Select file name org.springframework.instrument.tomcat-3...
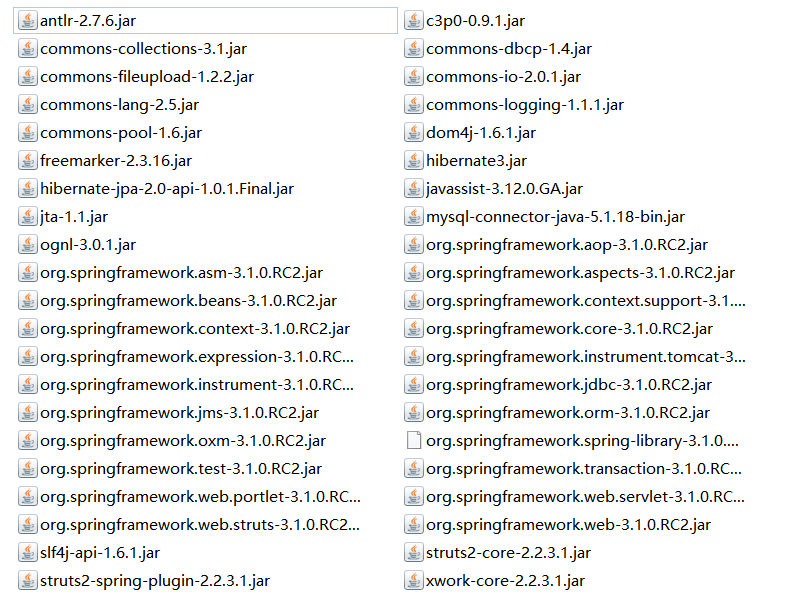The width and height of the screenshot is (802, 607). (586, 356)
